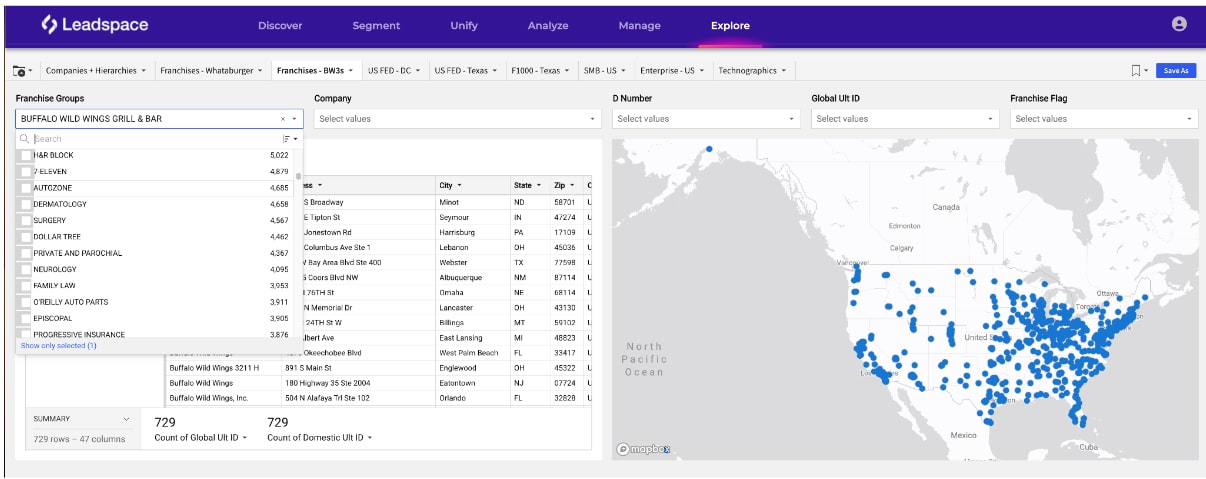Select the Franchises - BW3s tab
This screenshot has width=1206, height=479.
(x=315, y=71)
